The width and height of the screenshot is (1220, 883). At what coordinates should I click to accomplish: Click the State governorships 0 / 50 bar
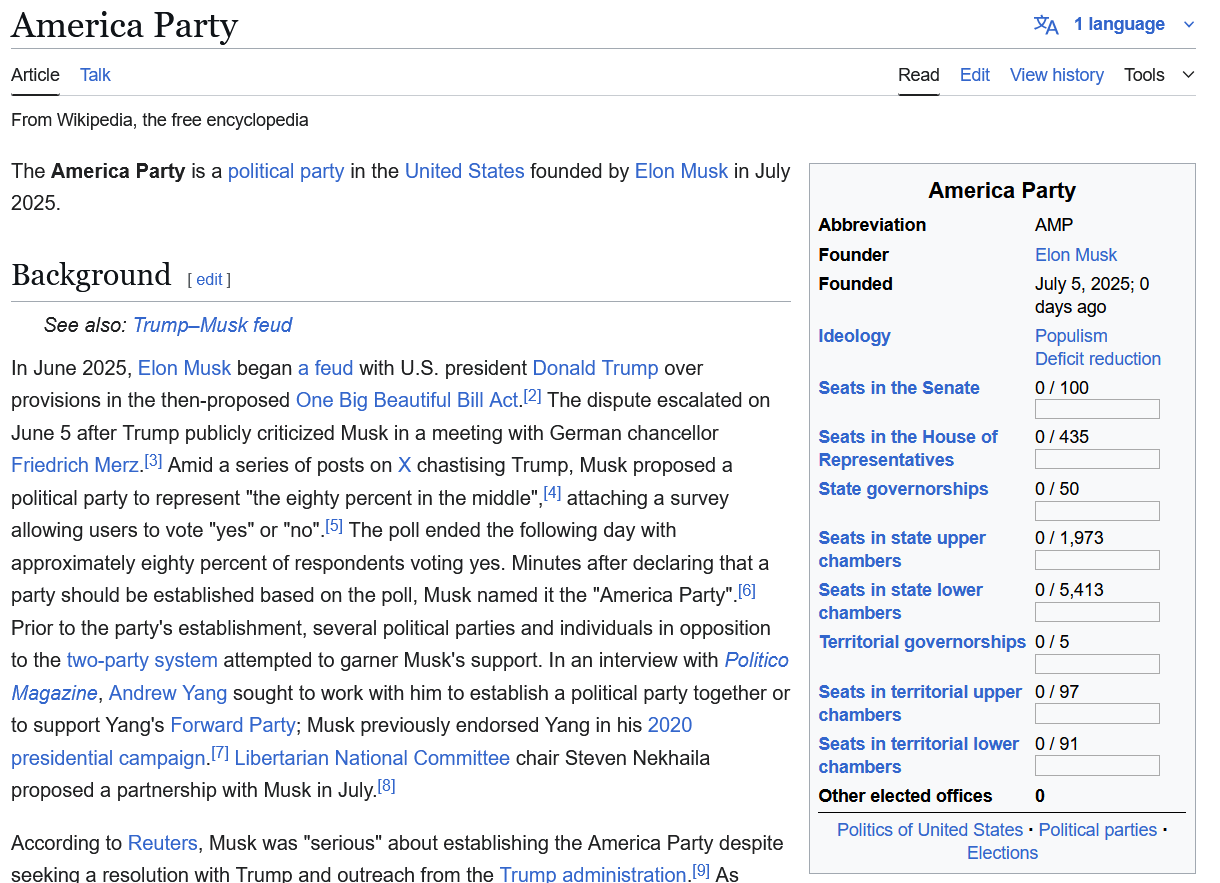click(x=1097, y=511)
